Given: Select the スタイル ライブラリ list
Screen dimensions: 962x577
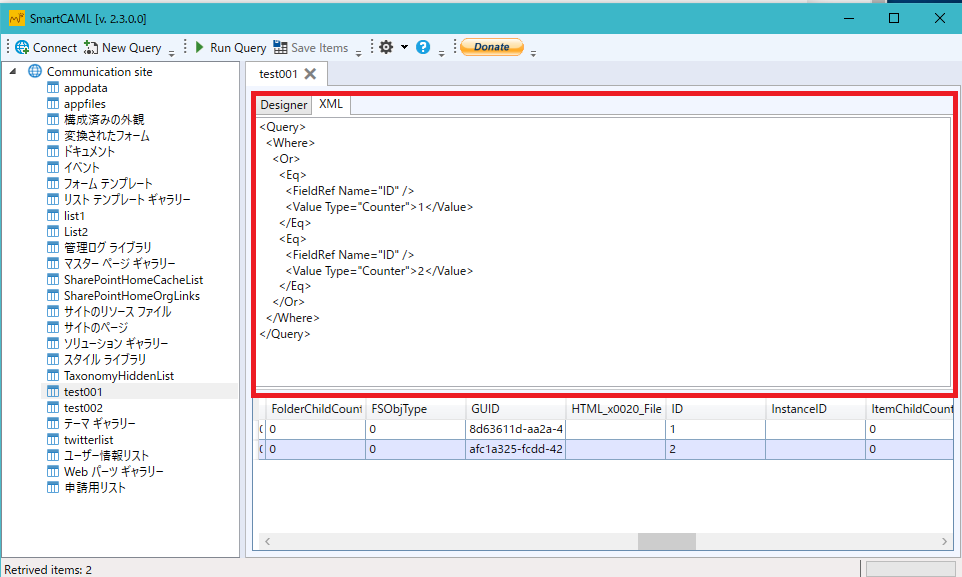Looking at the screenshot, I should point(105,359).
